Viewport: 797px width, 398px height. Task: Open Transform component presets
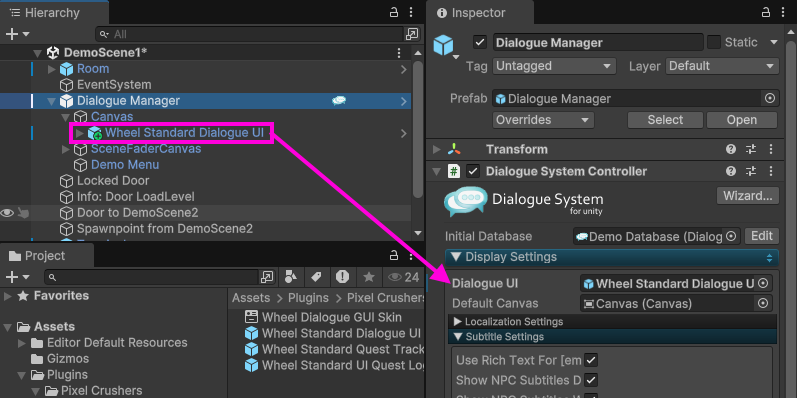click(751, 149)
